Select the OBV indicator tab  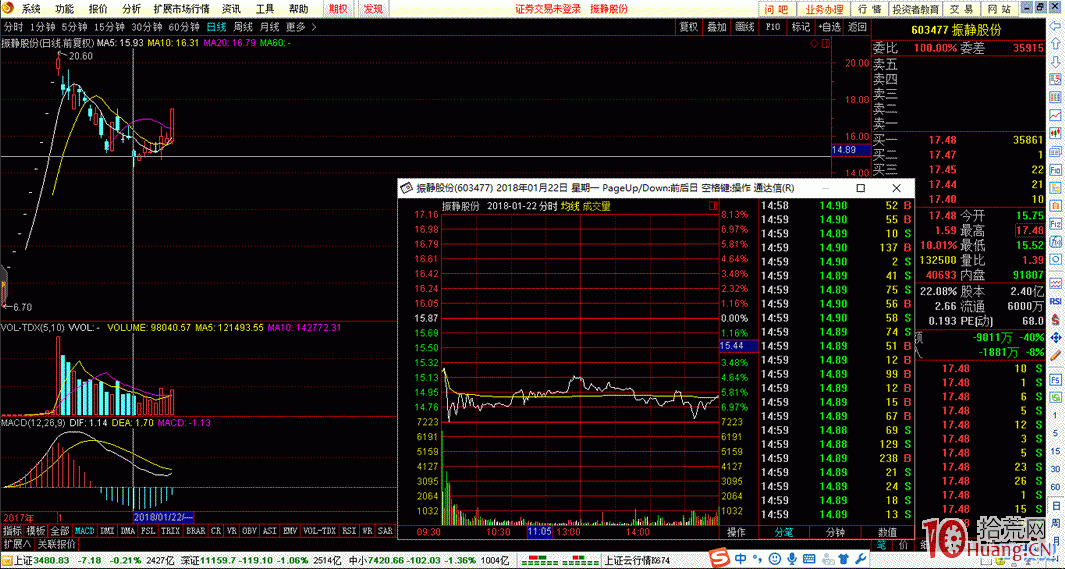249,531
